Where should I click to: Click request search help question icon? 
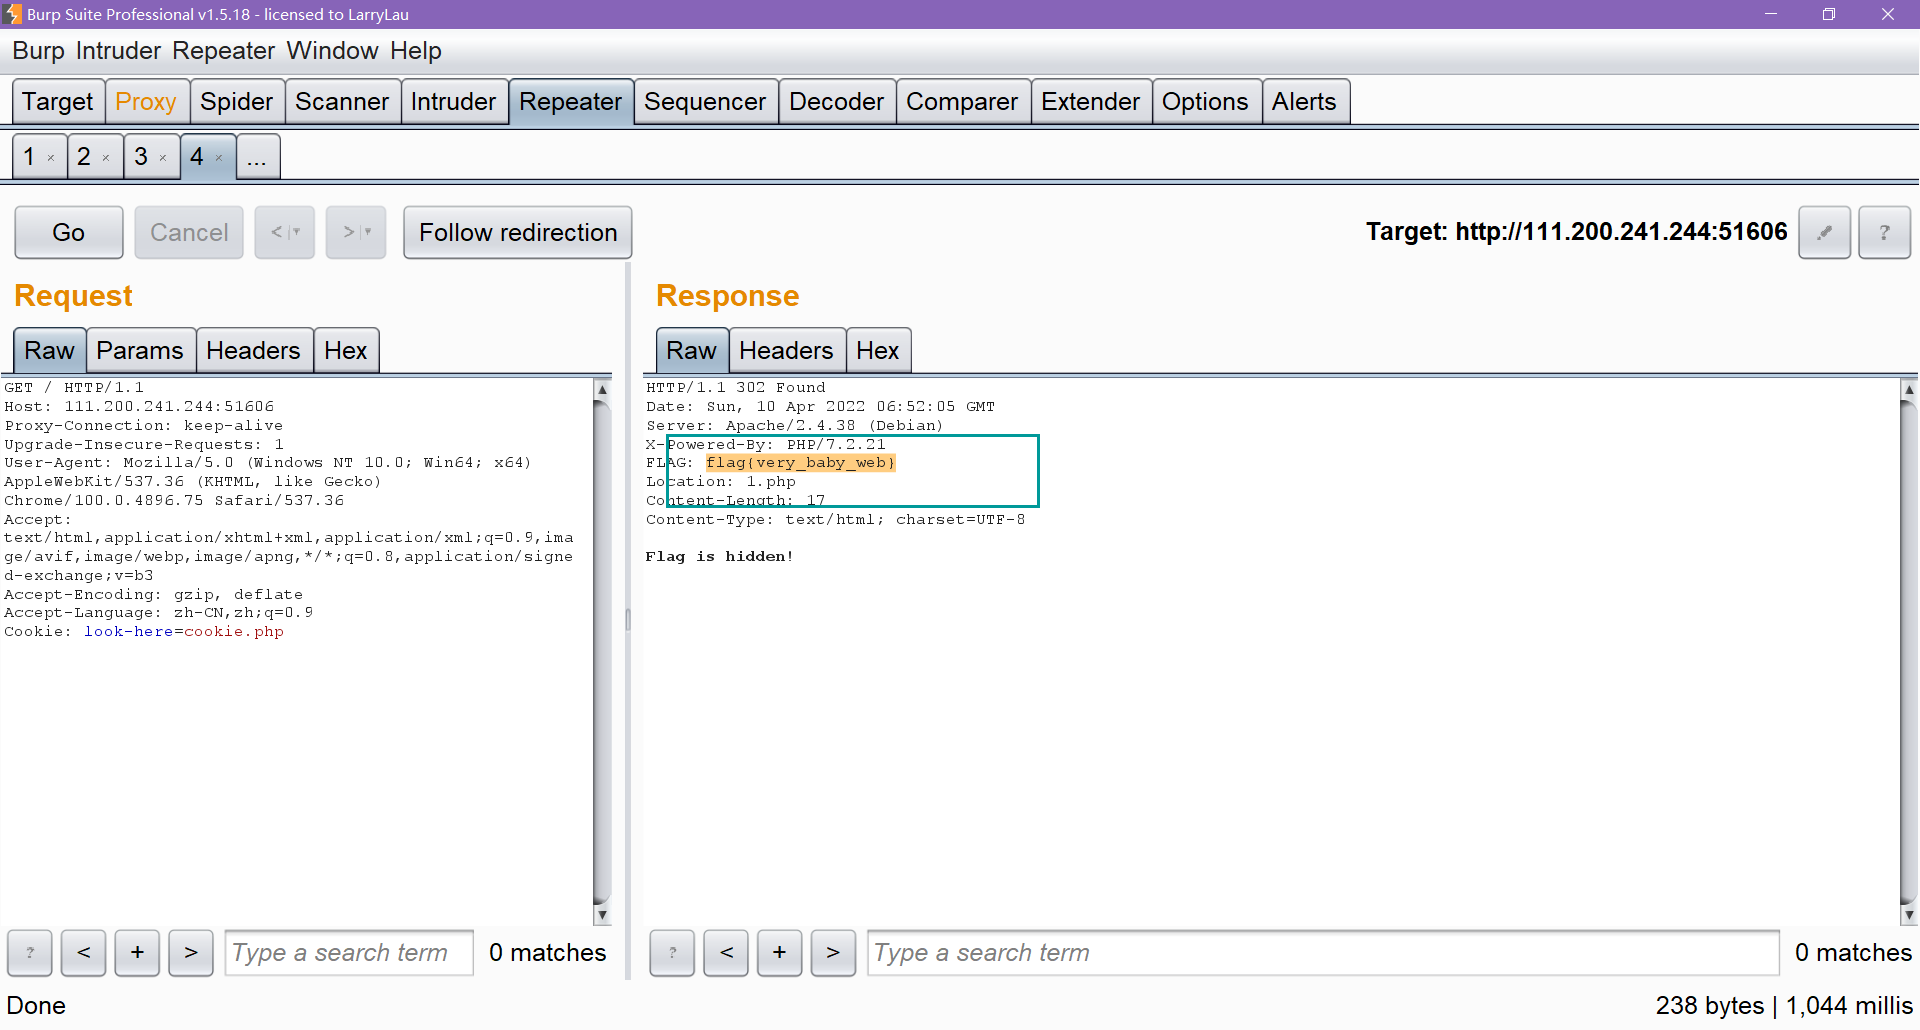pos(30,953)
